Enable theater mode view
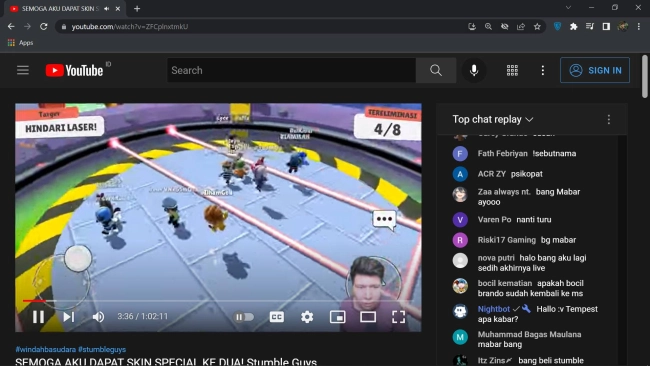Image resolution: width=650 pixels, height=366 pixels. [368, 317]
